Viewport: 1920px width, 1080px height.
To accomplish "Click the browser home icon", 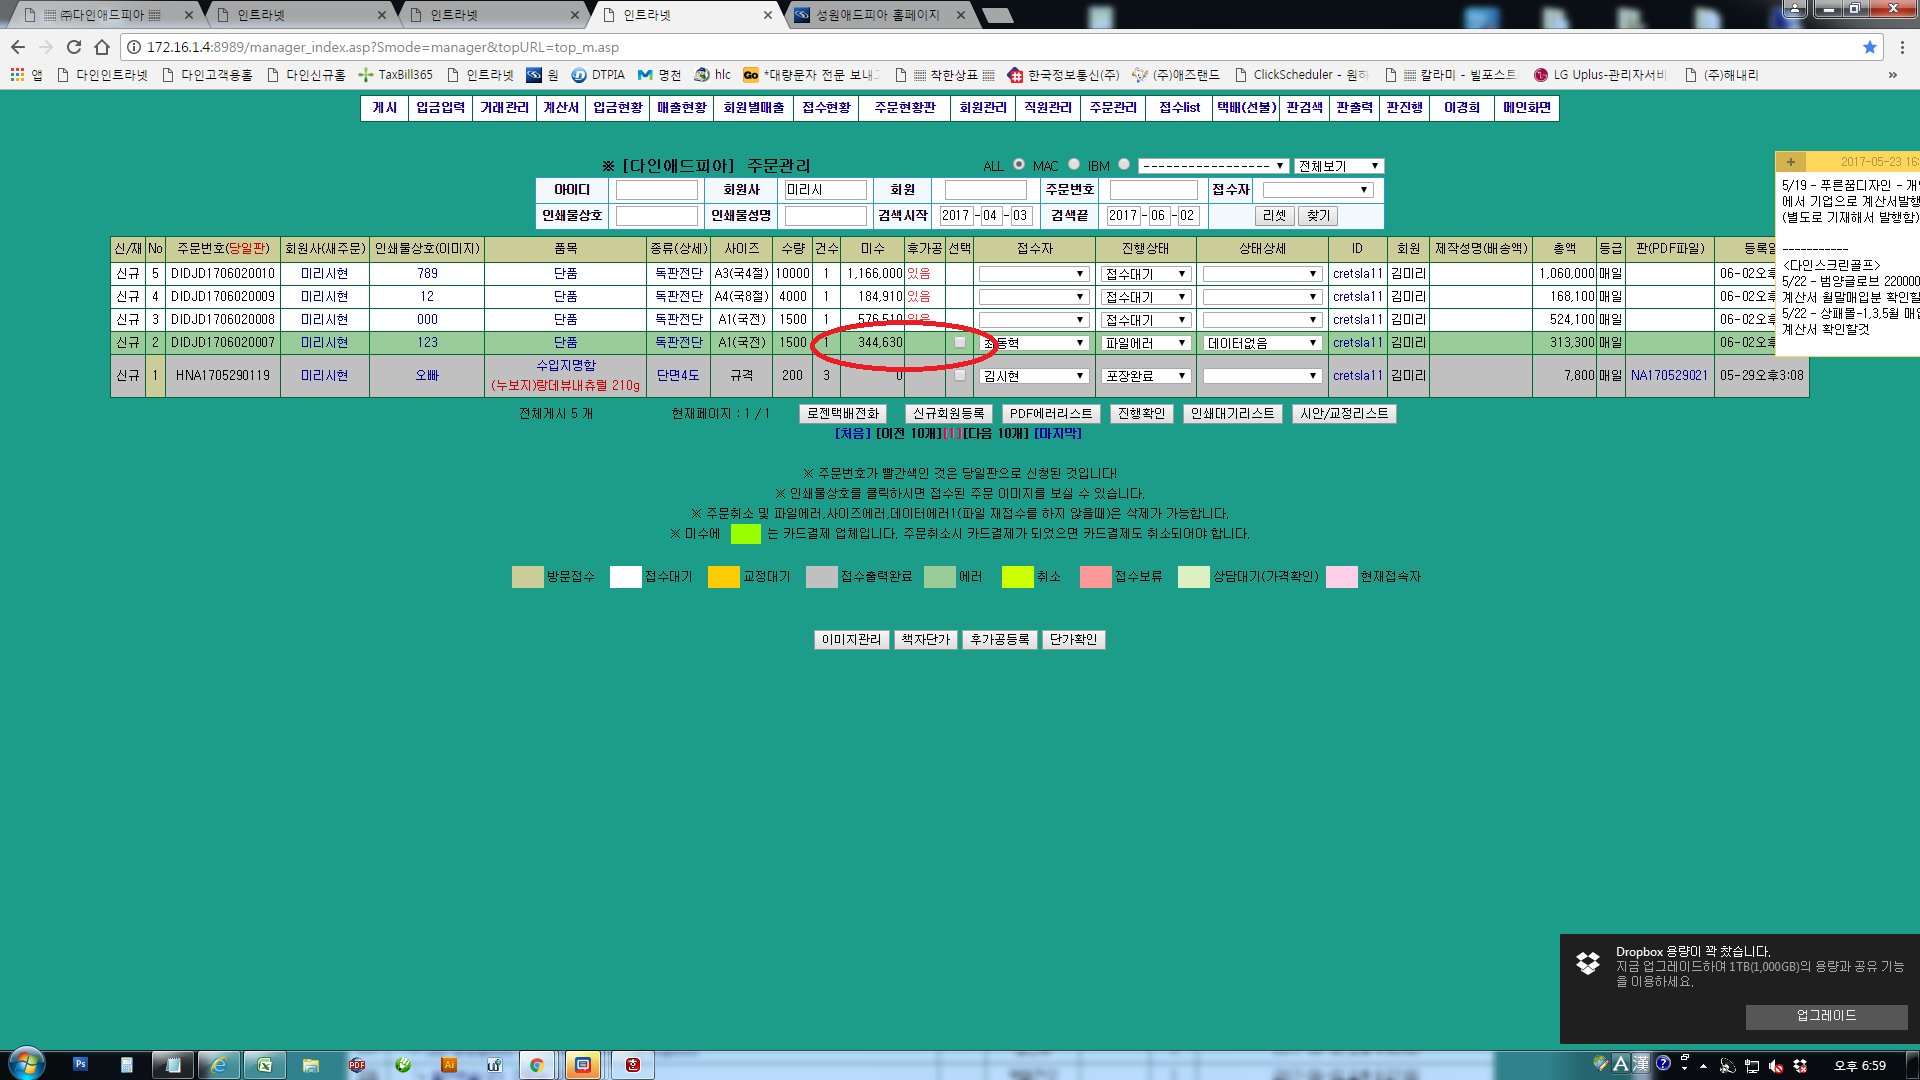I will point(102,47).
